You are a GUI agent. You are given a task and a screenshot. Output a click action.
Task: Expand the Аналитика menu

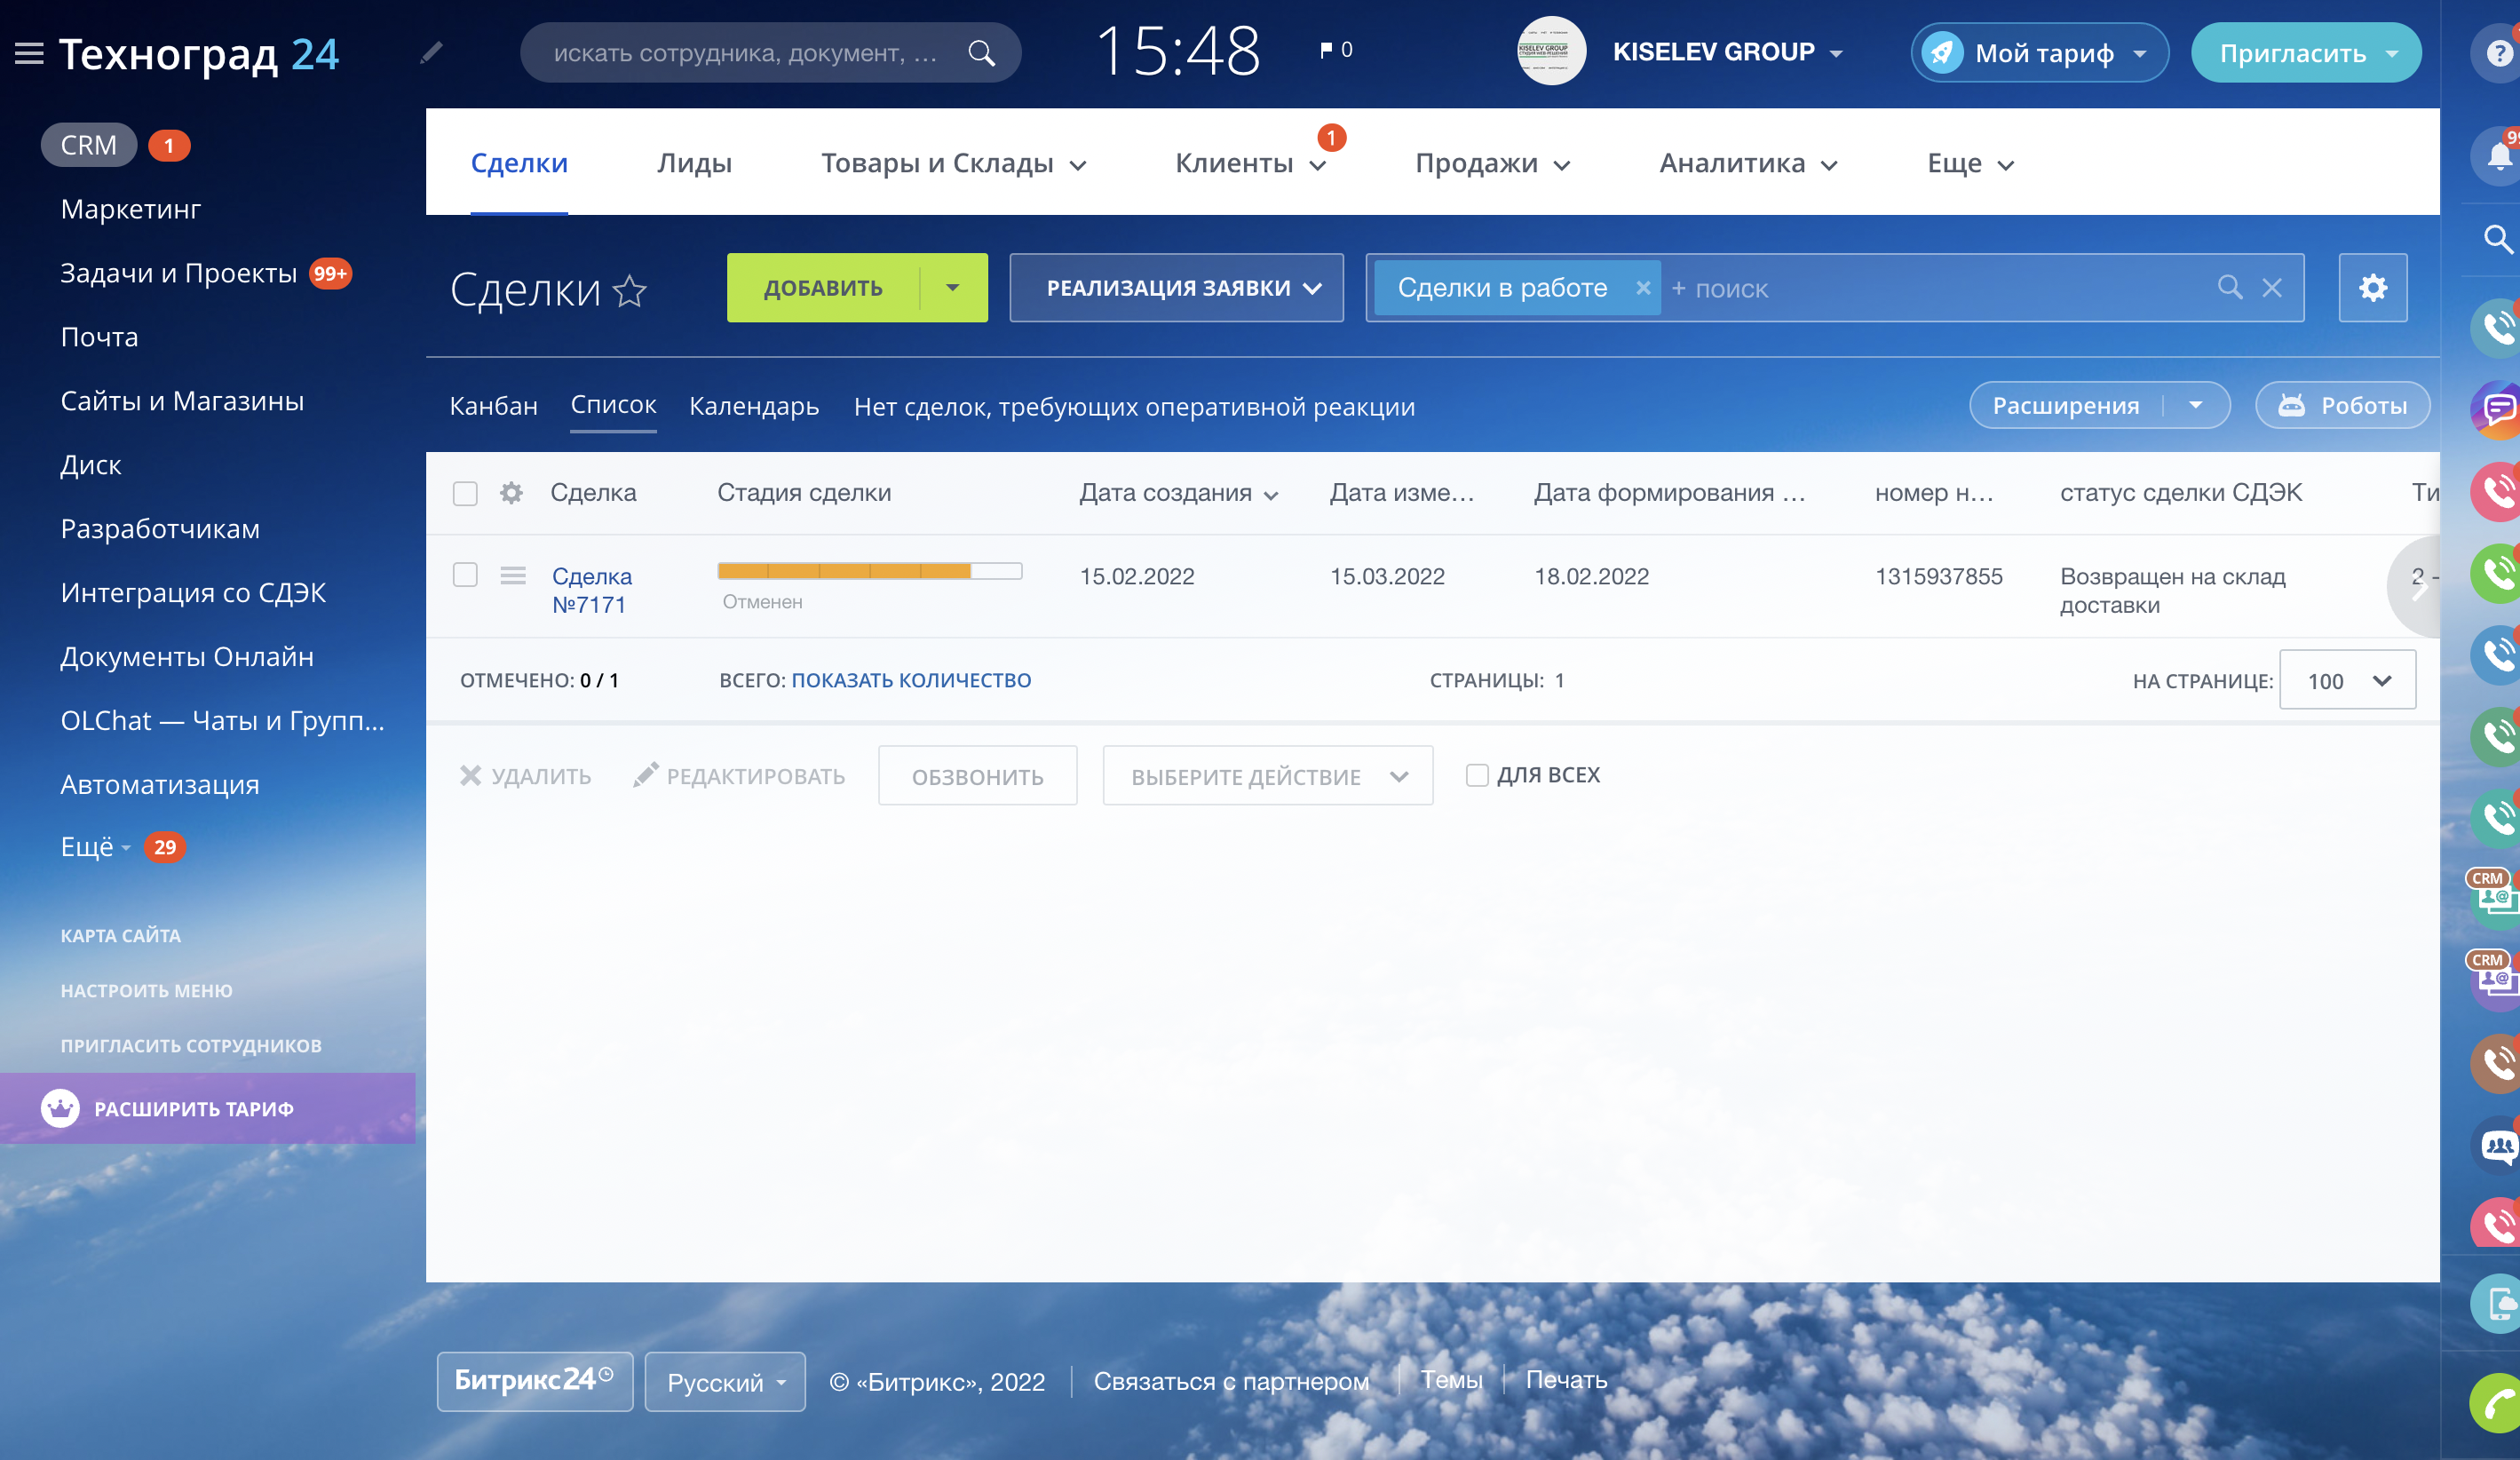(x=1749, y=163)
